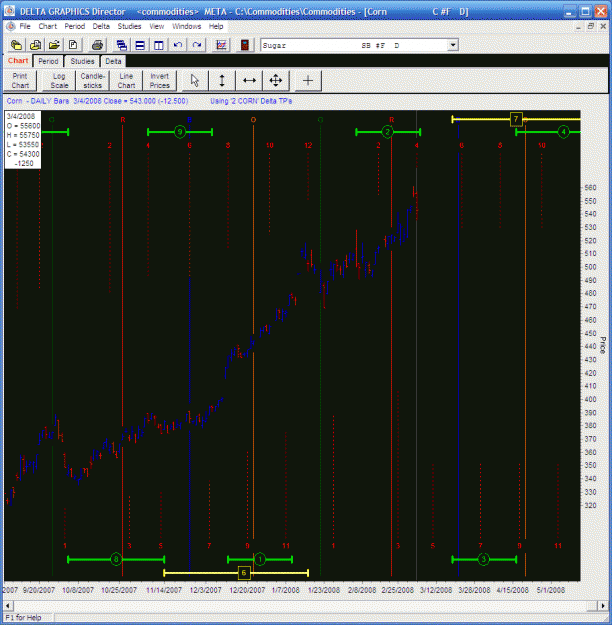612x625 pixels.
Task: Click the undo arrow icon
Action: 178,45
